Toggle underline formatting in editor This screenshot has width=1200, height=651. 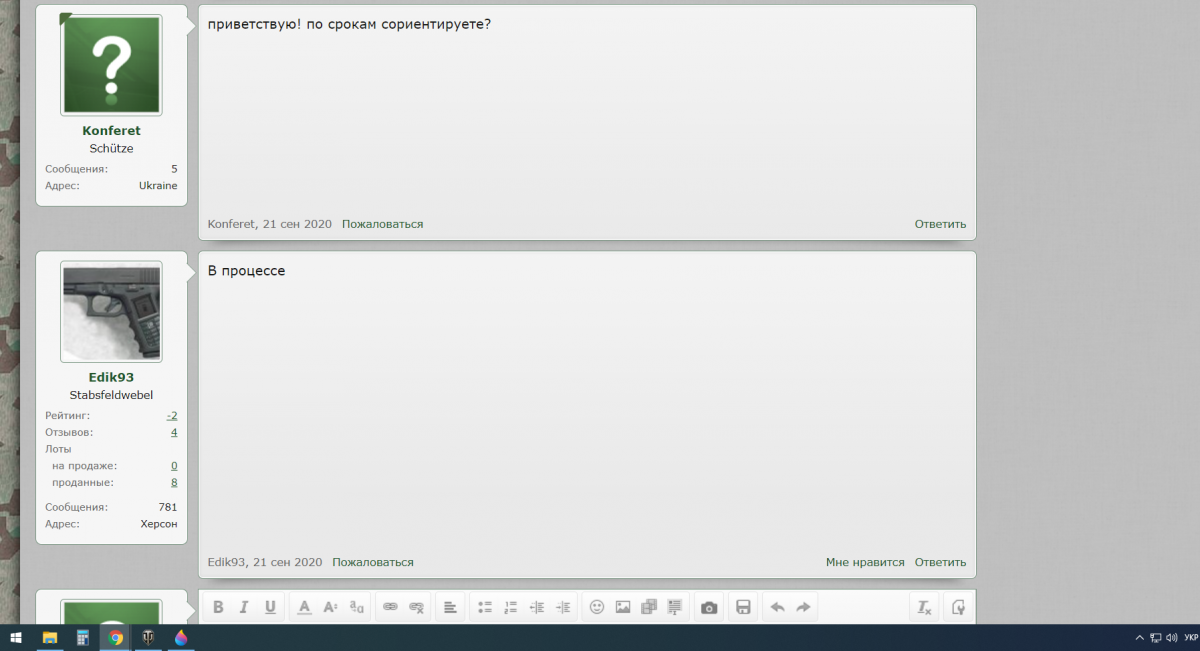[270, 607]
